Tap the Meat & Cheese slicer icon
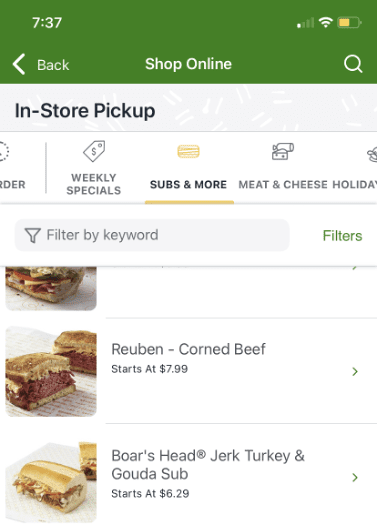This screenshot has width=378, height=524. coord(283,151)
